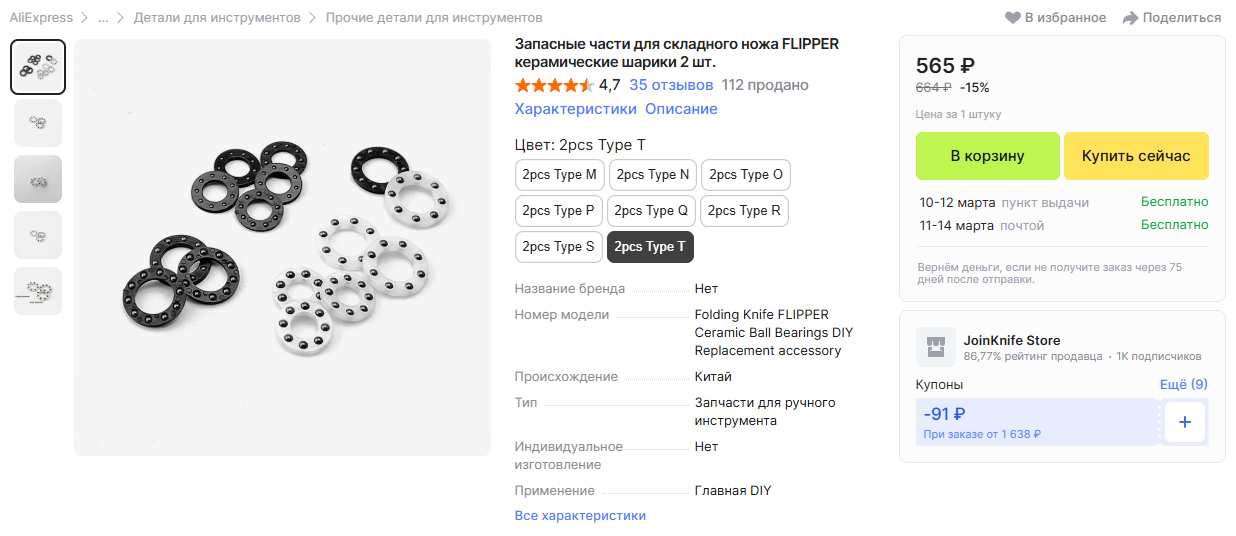
Task: Select the 2pcs Type M option
Action: (x=559, y=175)
